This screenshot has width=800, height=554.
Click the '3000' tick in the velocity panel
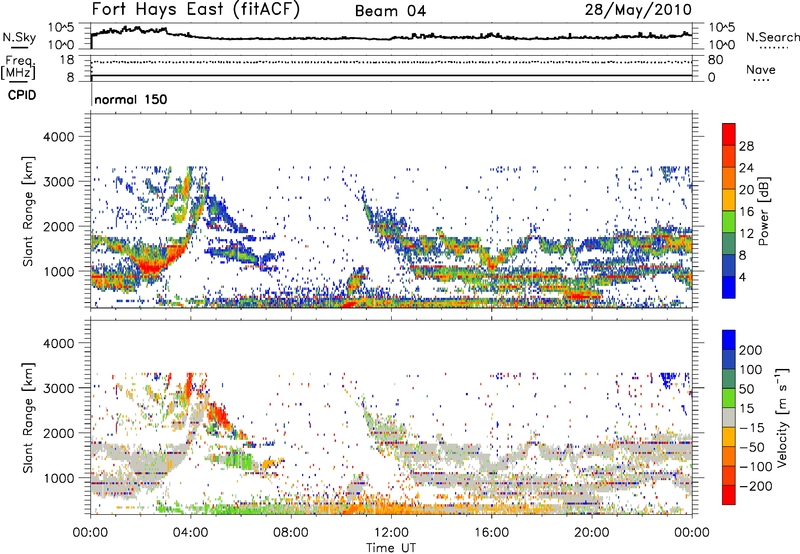58,388
